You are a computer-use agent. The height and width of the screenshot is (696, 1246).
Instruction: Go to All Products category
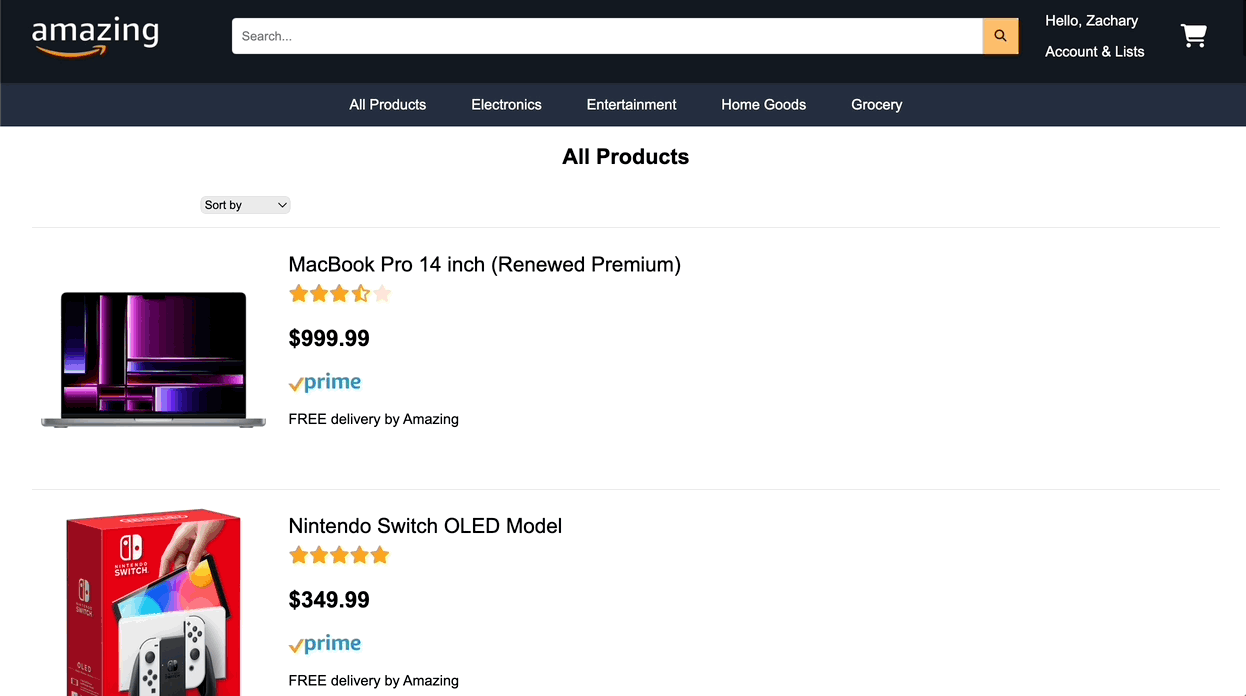387,104
